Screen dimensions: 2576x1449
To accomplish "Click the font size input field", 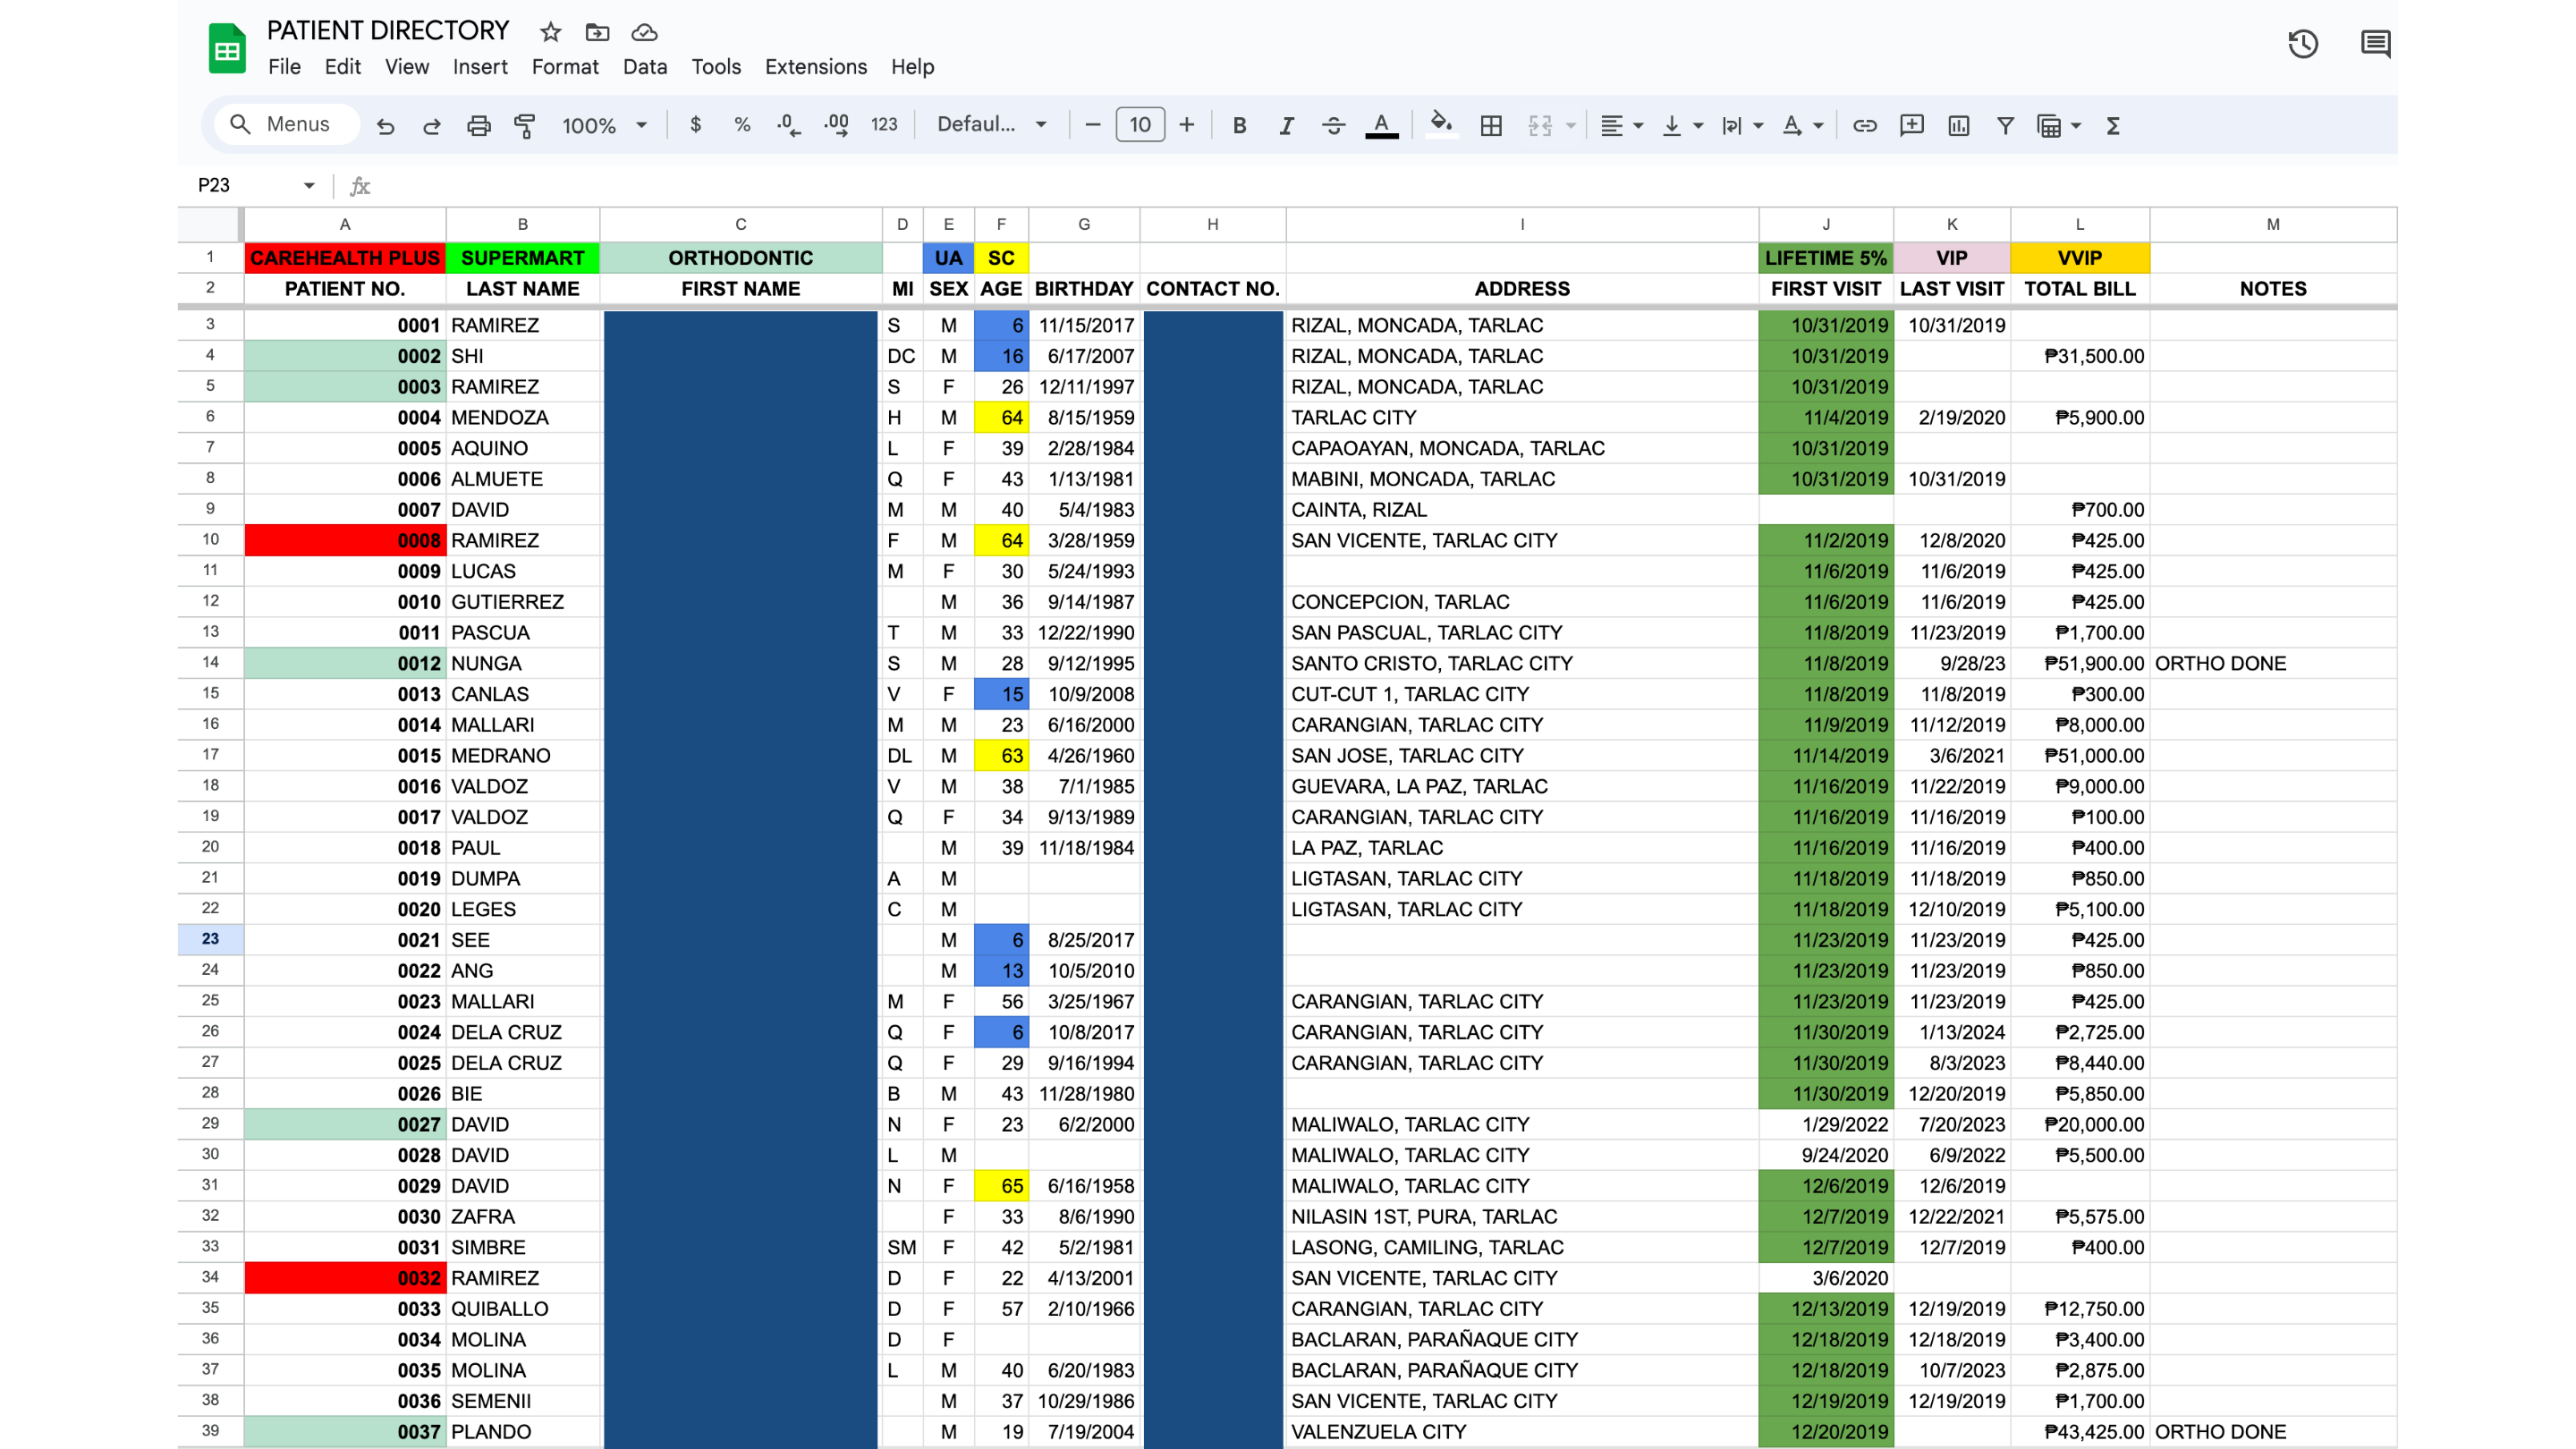I will (1140, 125).
